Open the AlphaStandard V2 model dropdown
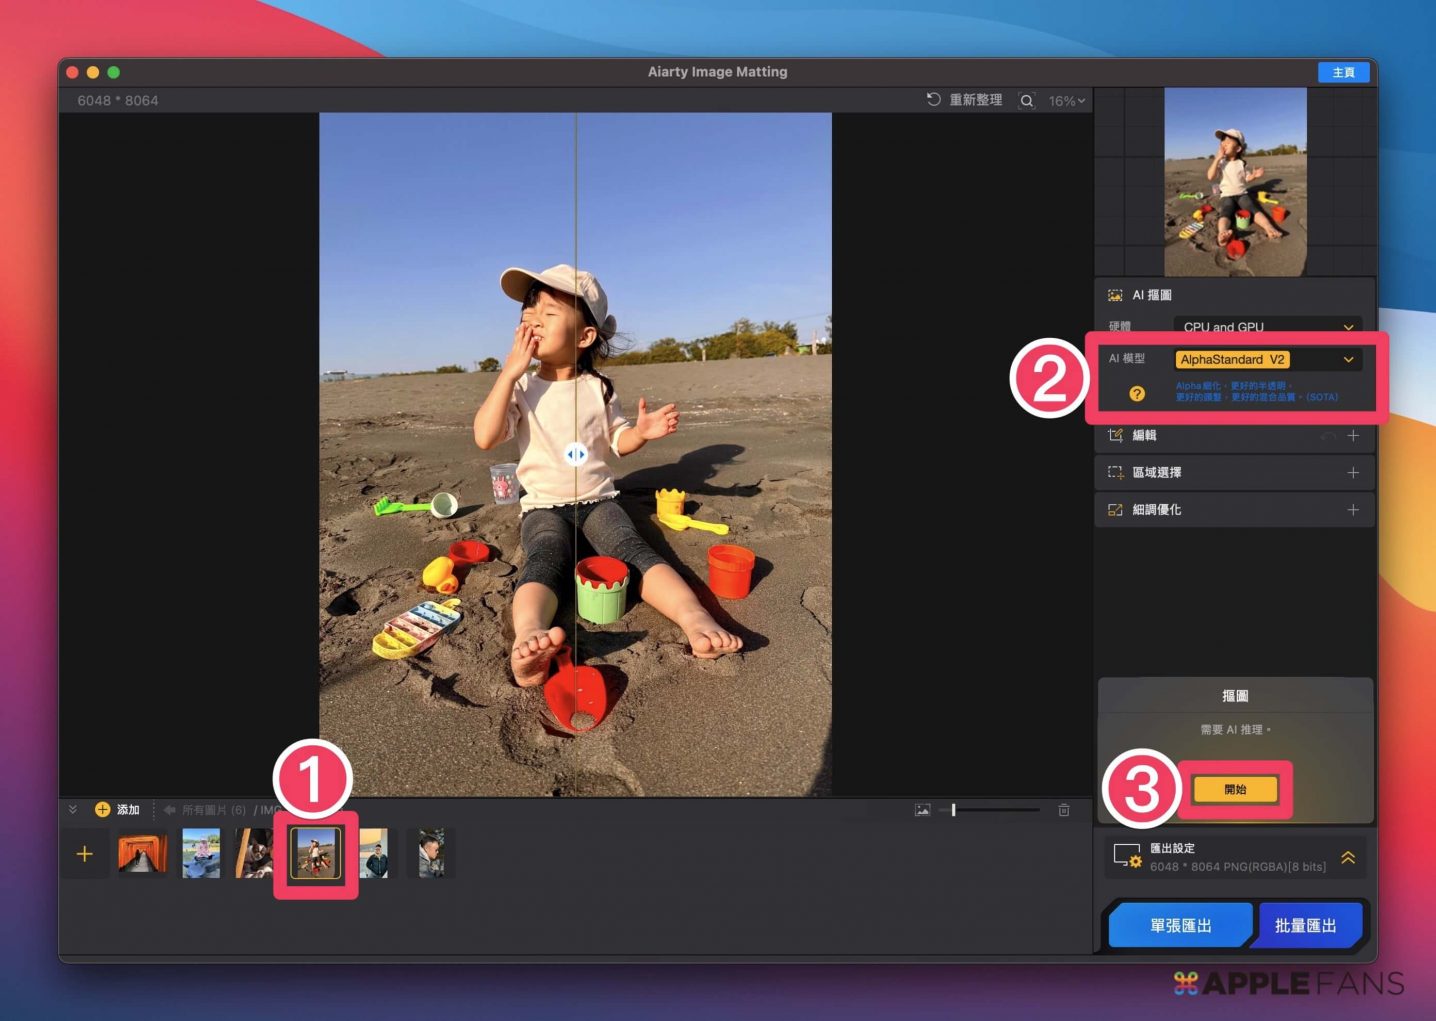1436x1021 pixels. tap(1266, 360)
